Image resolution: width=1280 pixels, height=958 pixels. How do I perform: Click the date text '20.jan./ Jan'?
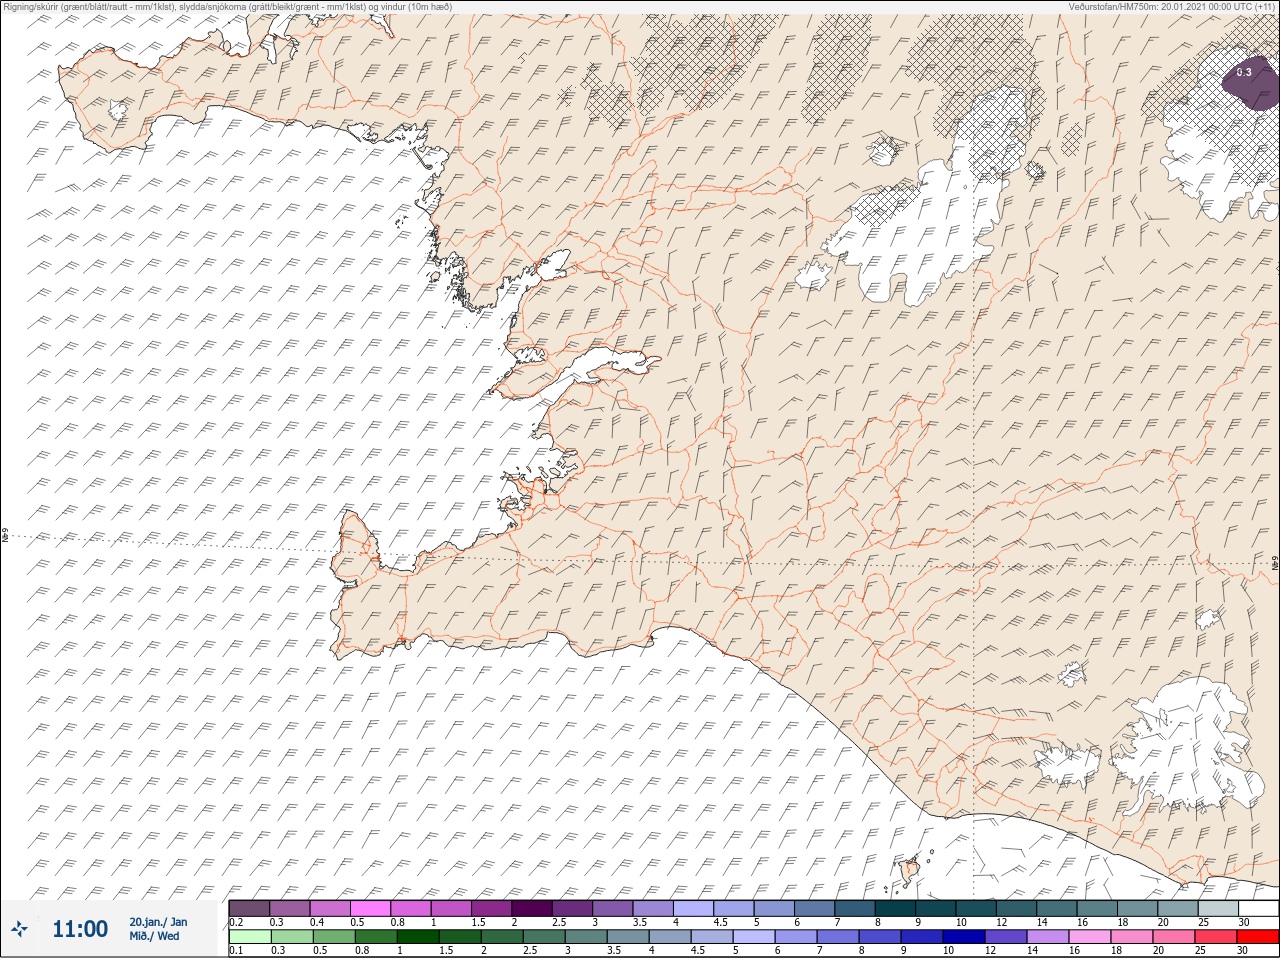[x=158, y=921]
